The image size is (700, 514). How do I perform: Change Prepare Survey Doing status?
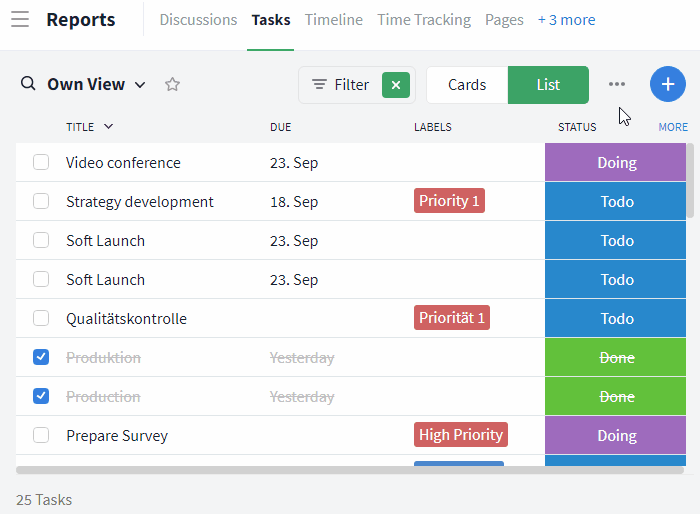click(615, 435)
